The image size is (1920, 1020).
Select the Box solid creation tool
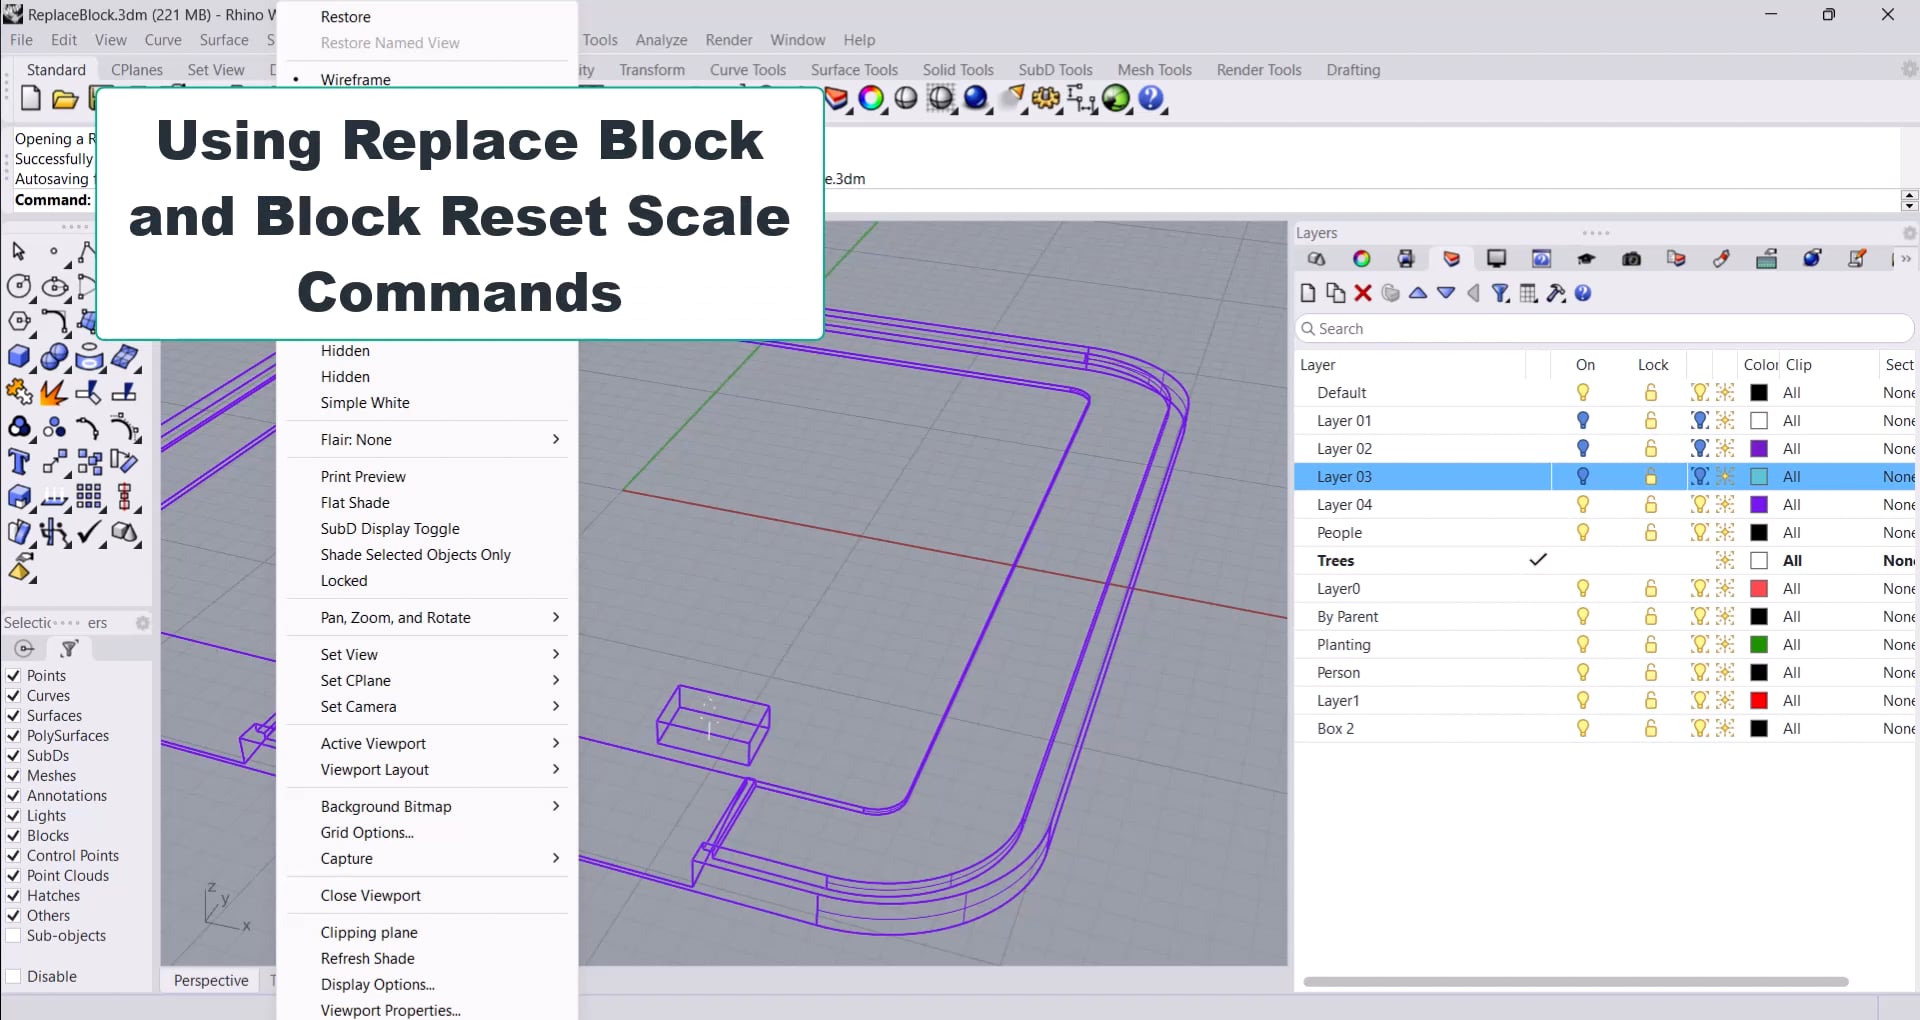click(20, 357)
